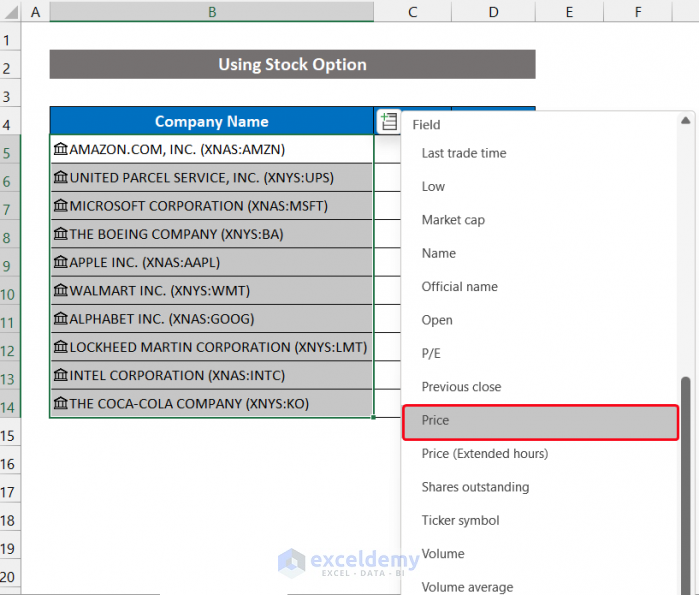Pick the Open field

click(x=539, y=320)
